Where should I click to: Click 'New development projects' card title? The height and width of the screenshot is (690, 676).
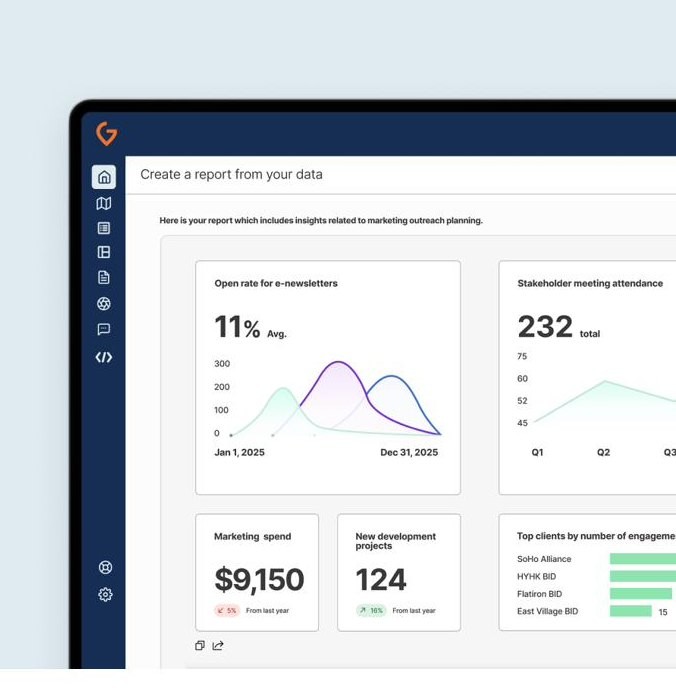pyautogui.click(x=396, y=541)
